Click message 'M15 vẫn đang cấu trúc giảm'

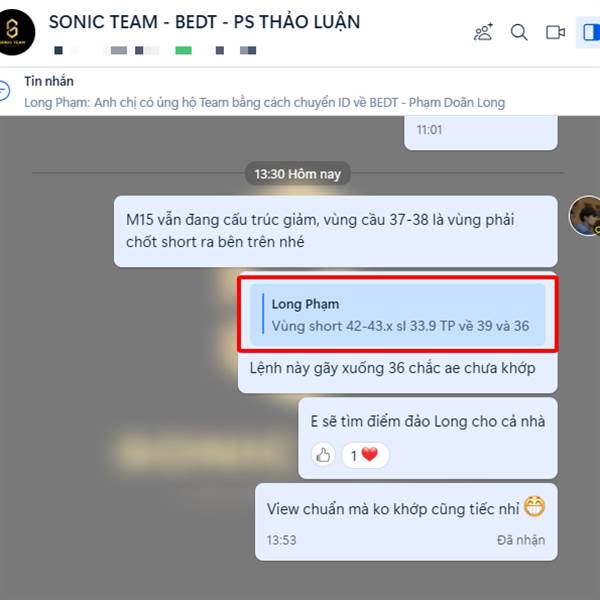(x=335, y=231)
